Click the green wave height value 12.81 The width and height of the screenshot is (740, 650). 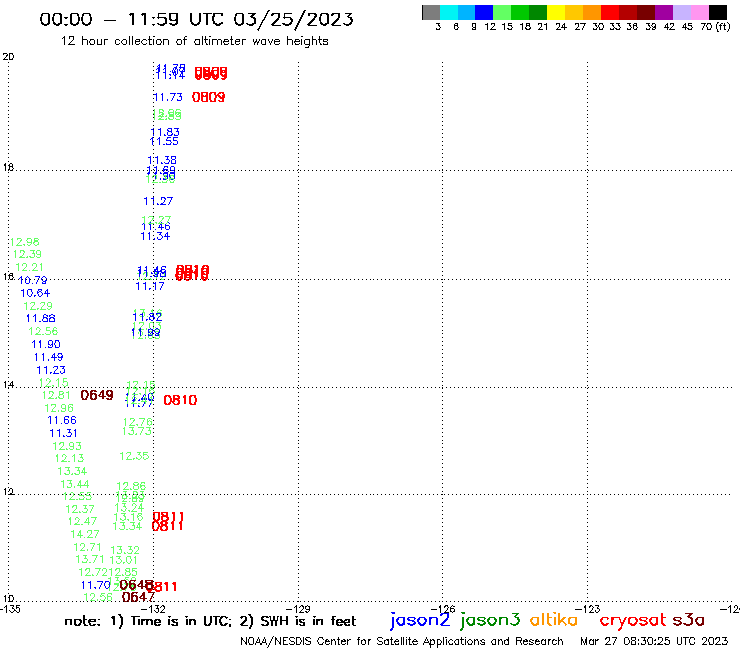[x=56, y=395]
